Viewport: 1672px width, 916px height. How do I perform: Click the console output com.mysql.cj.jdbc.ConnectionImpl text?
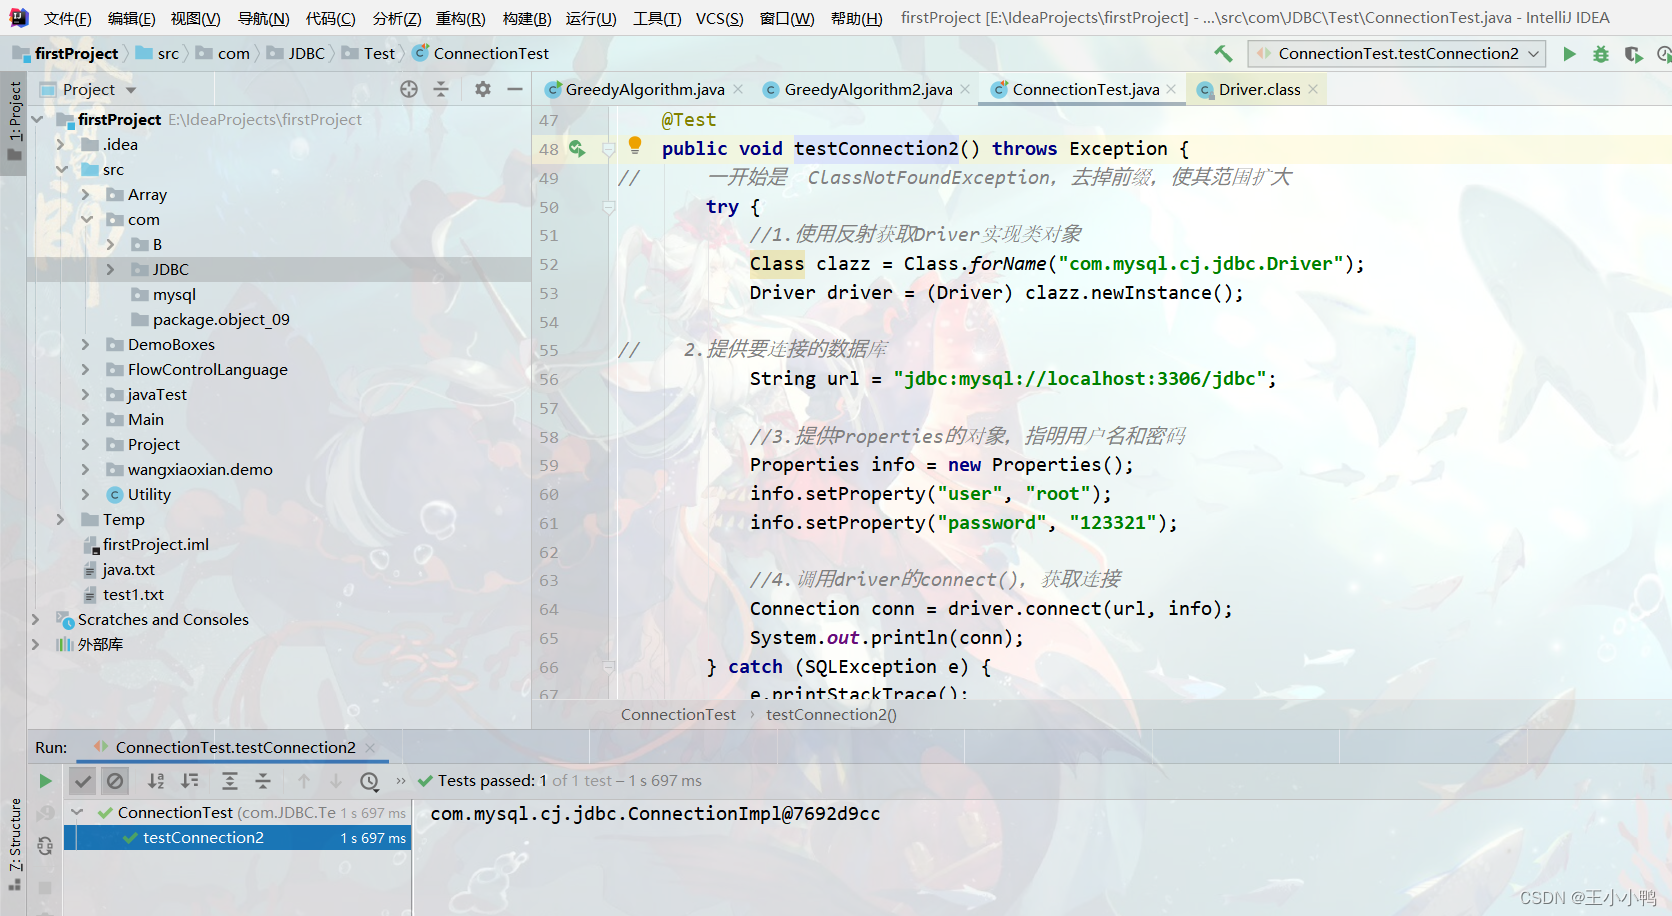tap(655, 814)
